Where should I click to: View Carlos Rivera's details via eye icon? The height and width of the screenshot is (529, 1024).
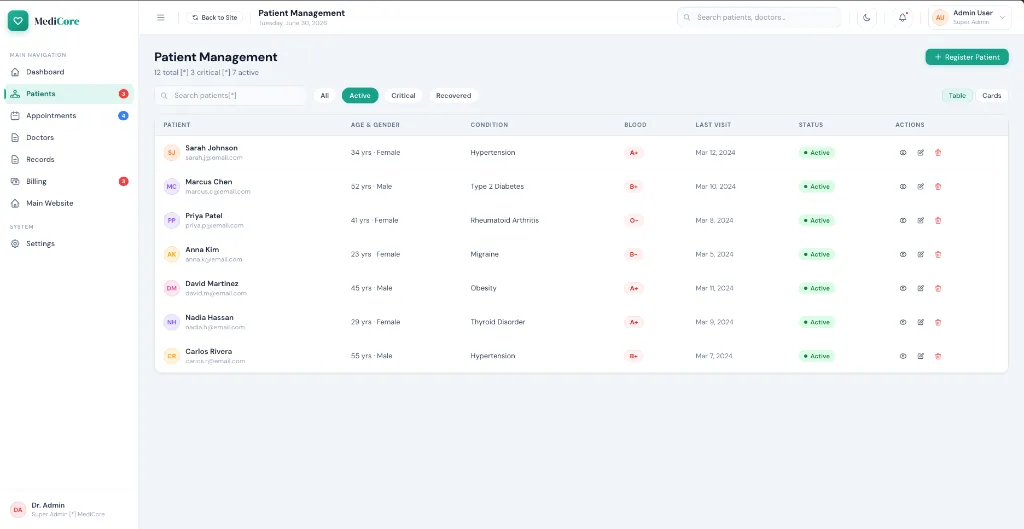pos(903,357)
